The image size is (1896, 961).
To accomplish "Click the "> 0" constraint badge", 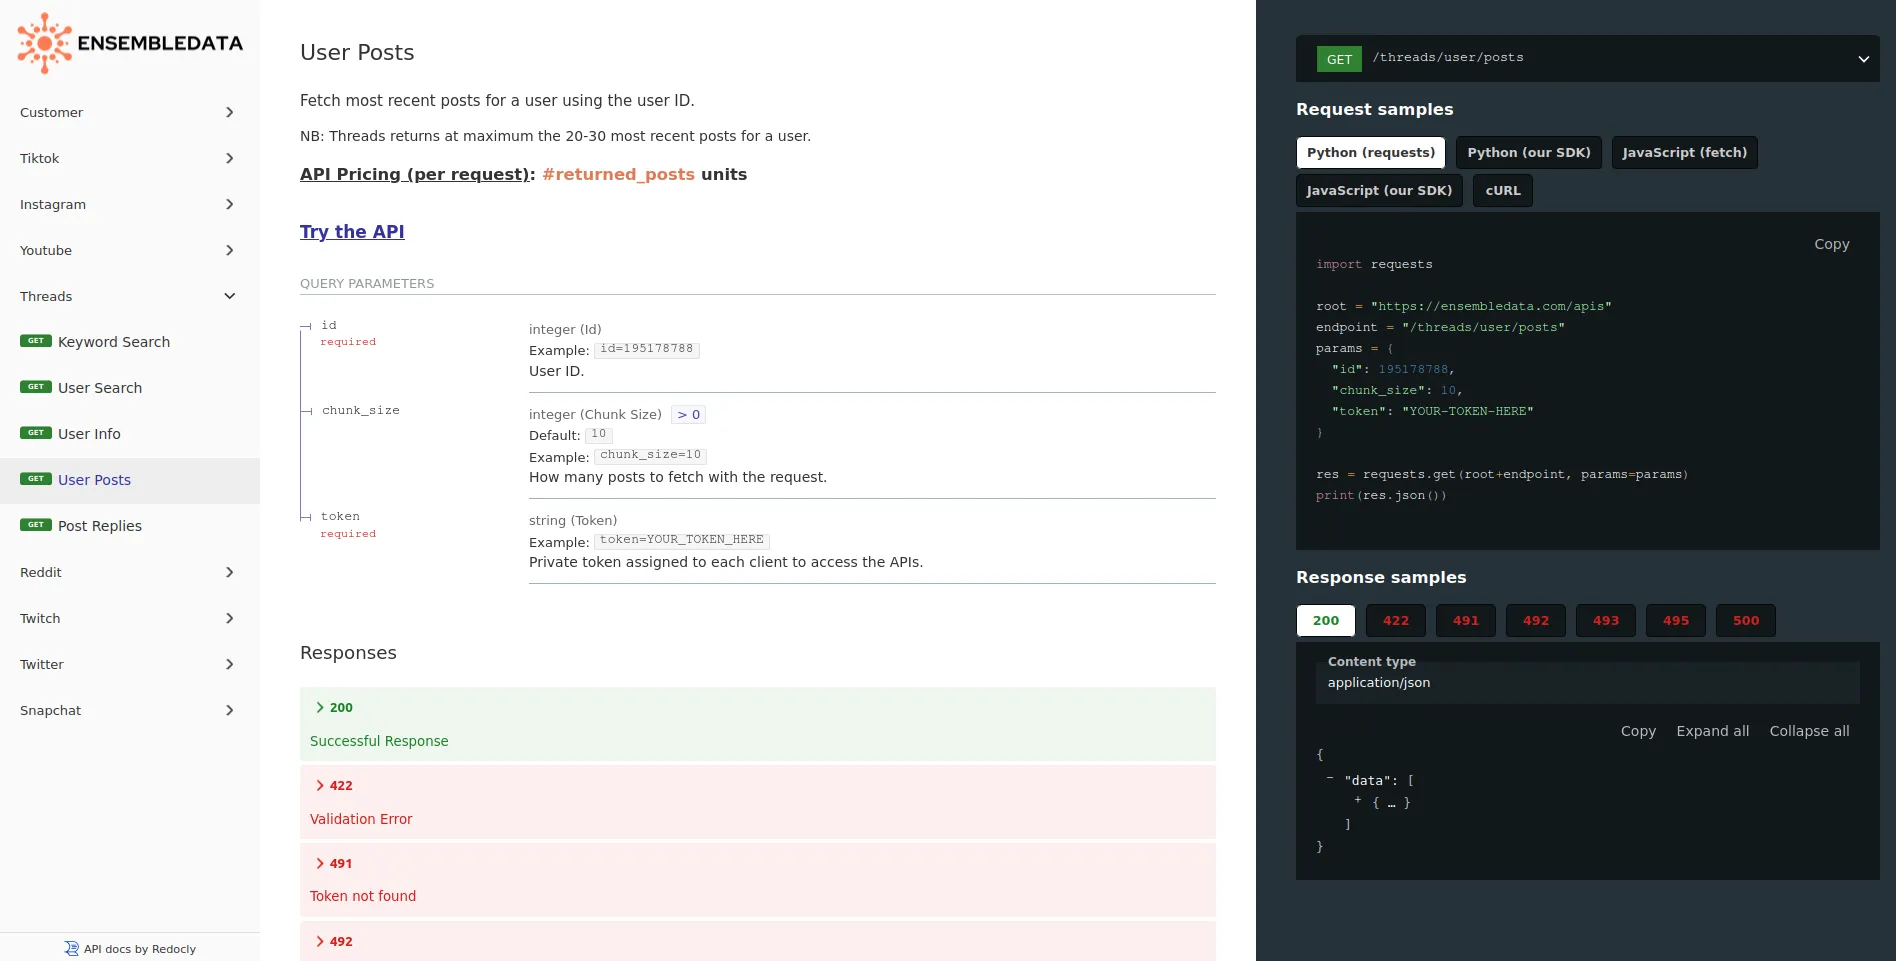I will (x=689, y=414).
